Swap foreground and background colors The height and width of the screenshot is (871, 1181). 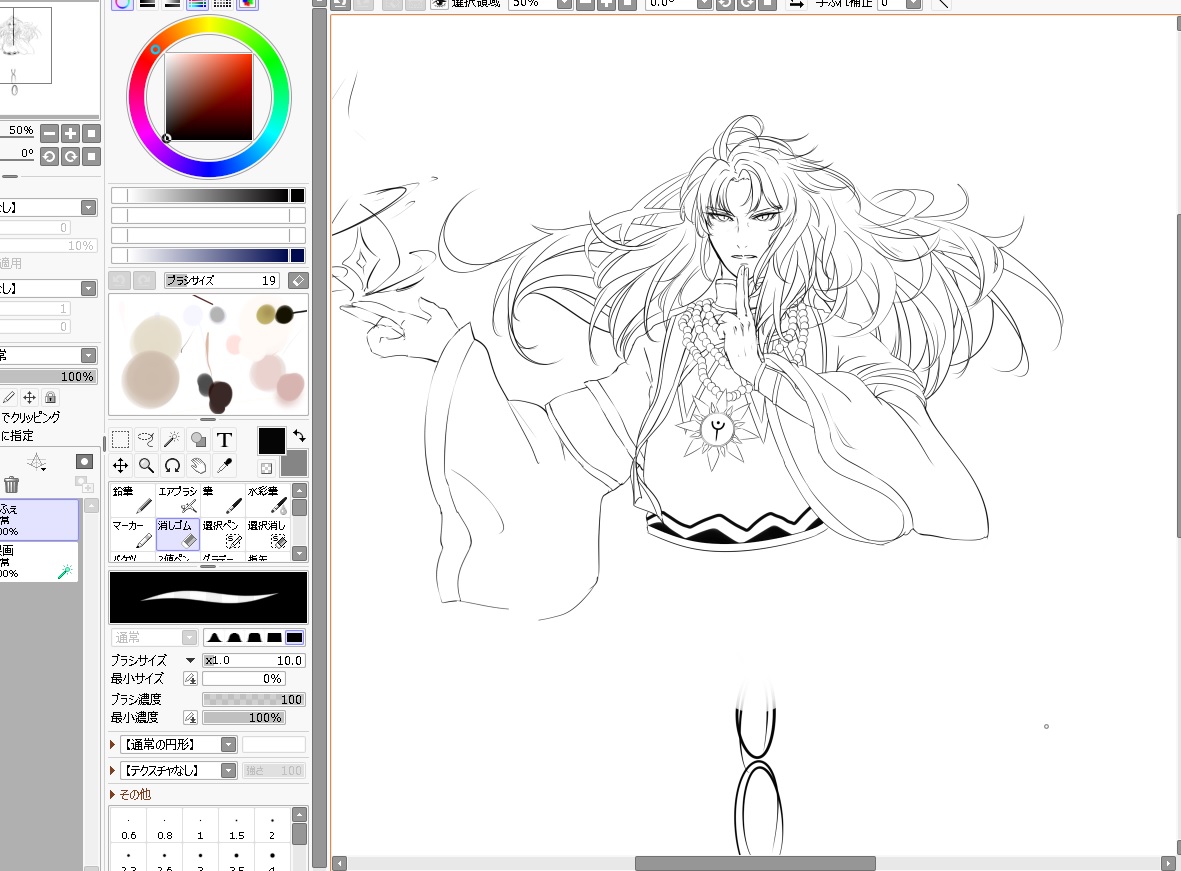tap(299, 436)
